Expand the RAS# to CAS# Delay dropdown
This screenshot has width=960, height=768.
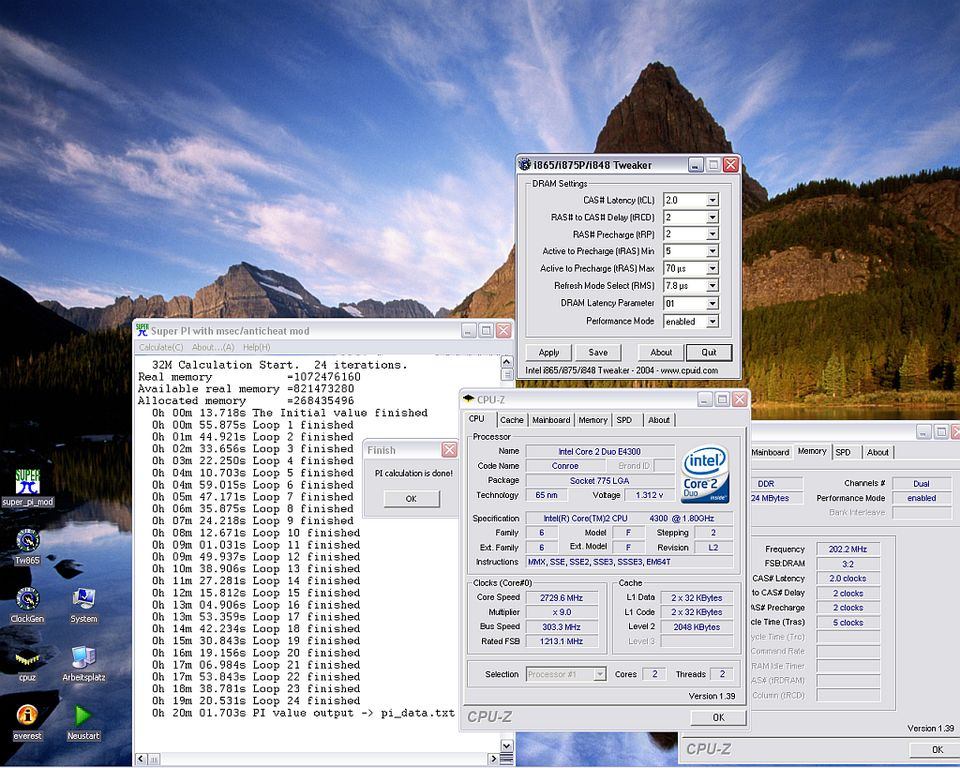point(712,217)
